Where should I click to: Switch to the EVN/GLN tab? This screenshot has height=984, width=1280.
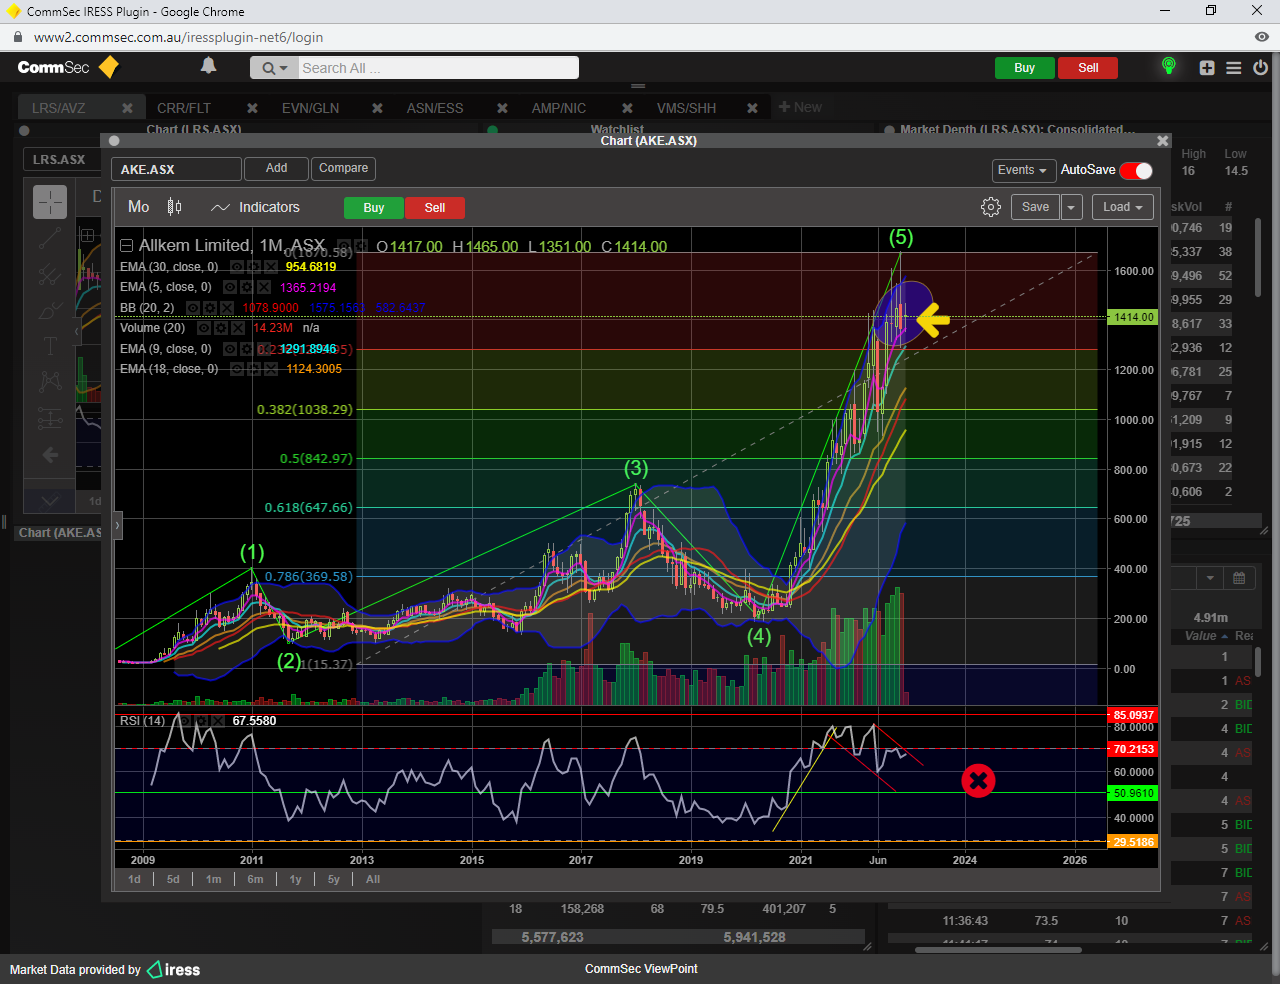point(310,108)
